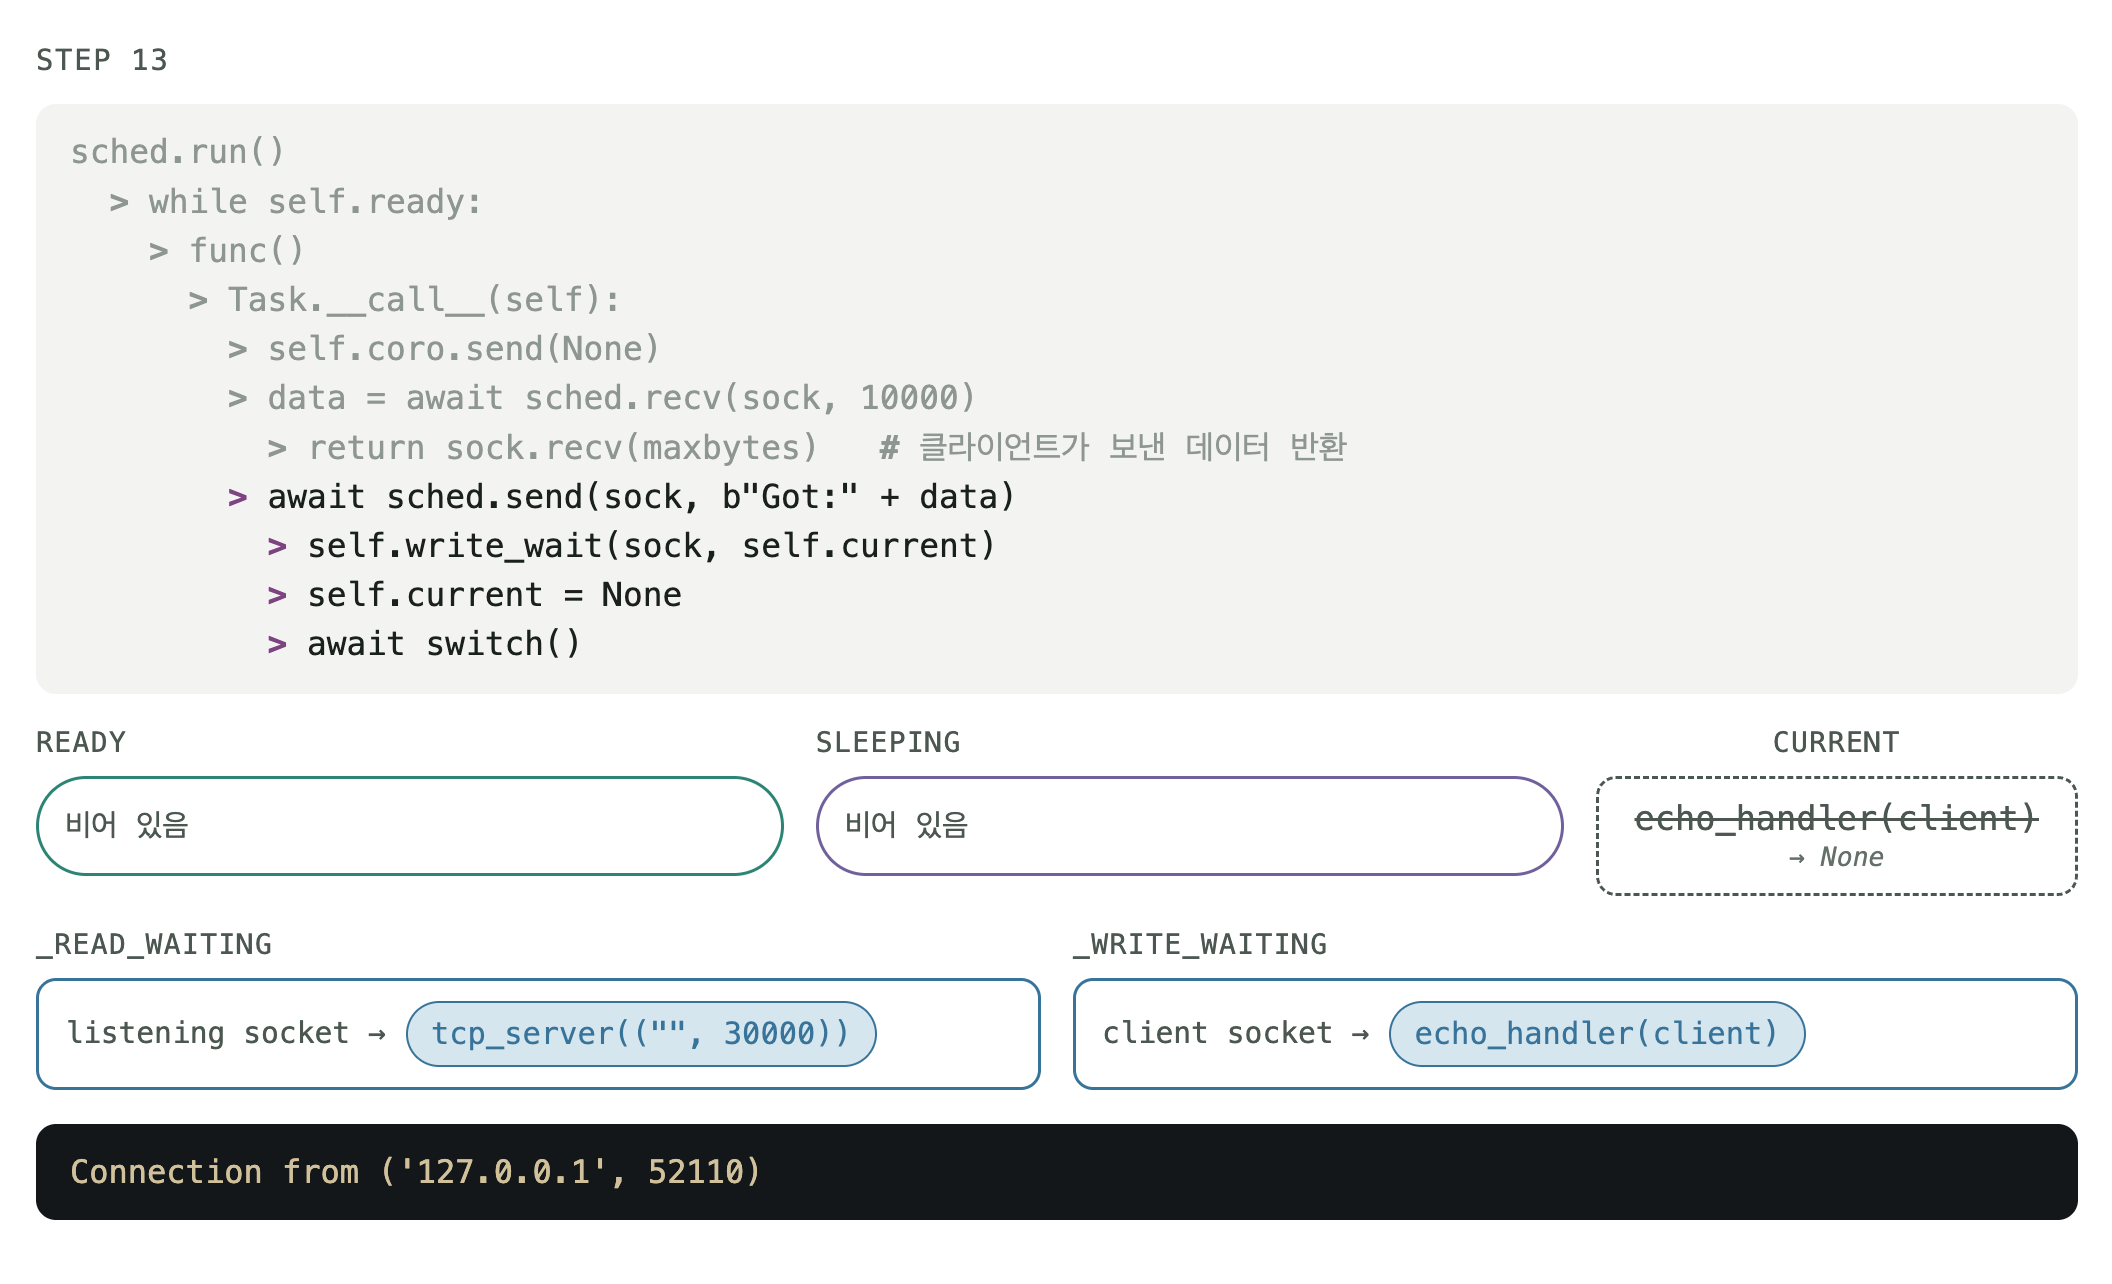Screen dimensions: 2112x1284
Task: Select the Task.__call__(self): line
Action: coord(424,300)
